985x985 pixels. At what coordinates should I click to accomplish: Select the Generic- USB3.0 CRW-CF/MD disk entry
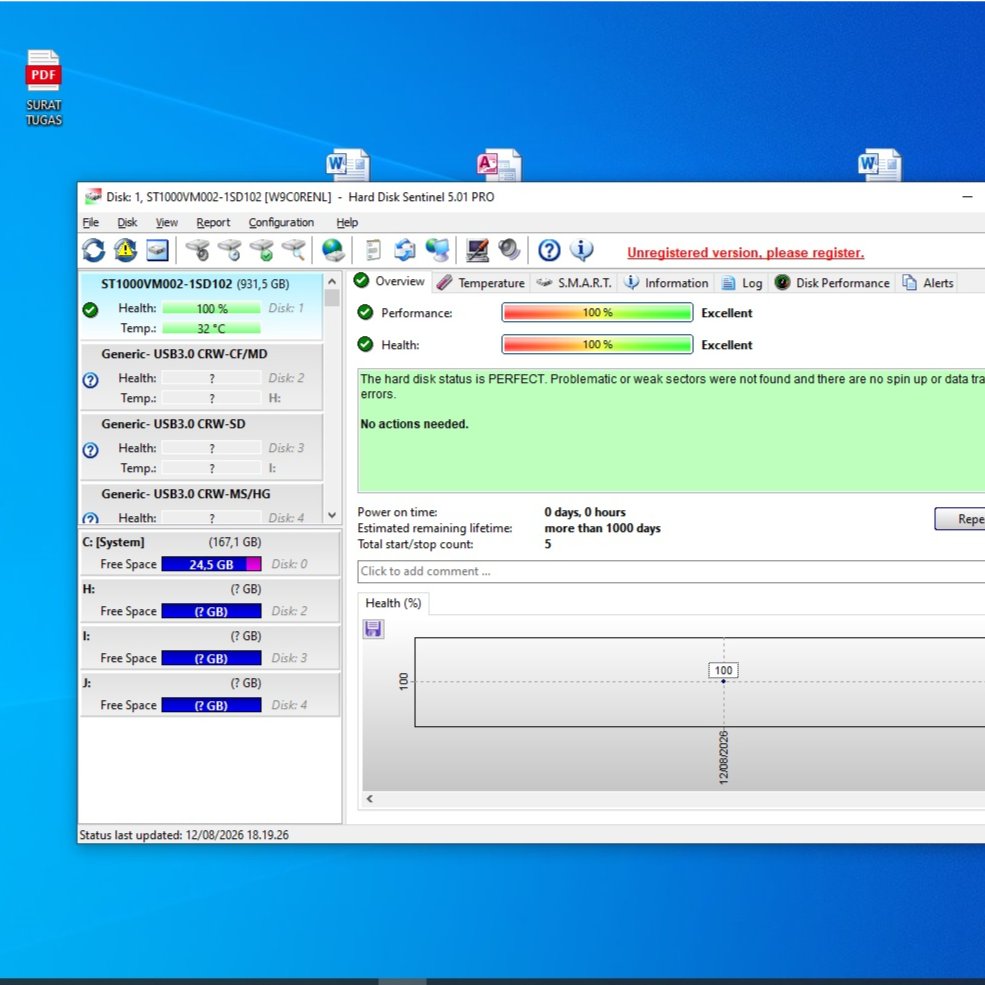pyautogui.click(x=202, y=376)
